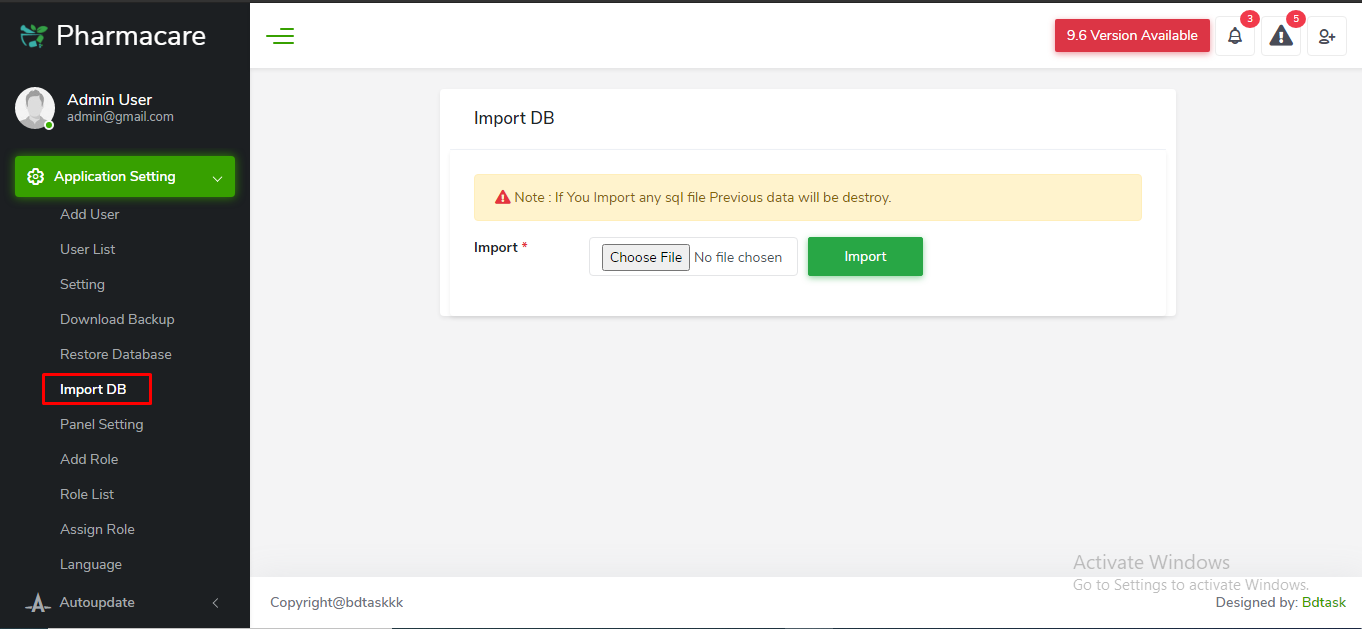Expand the Autoupdate section
The image size is (1362, 629).
[x=214, y=602]
